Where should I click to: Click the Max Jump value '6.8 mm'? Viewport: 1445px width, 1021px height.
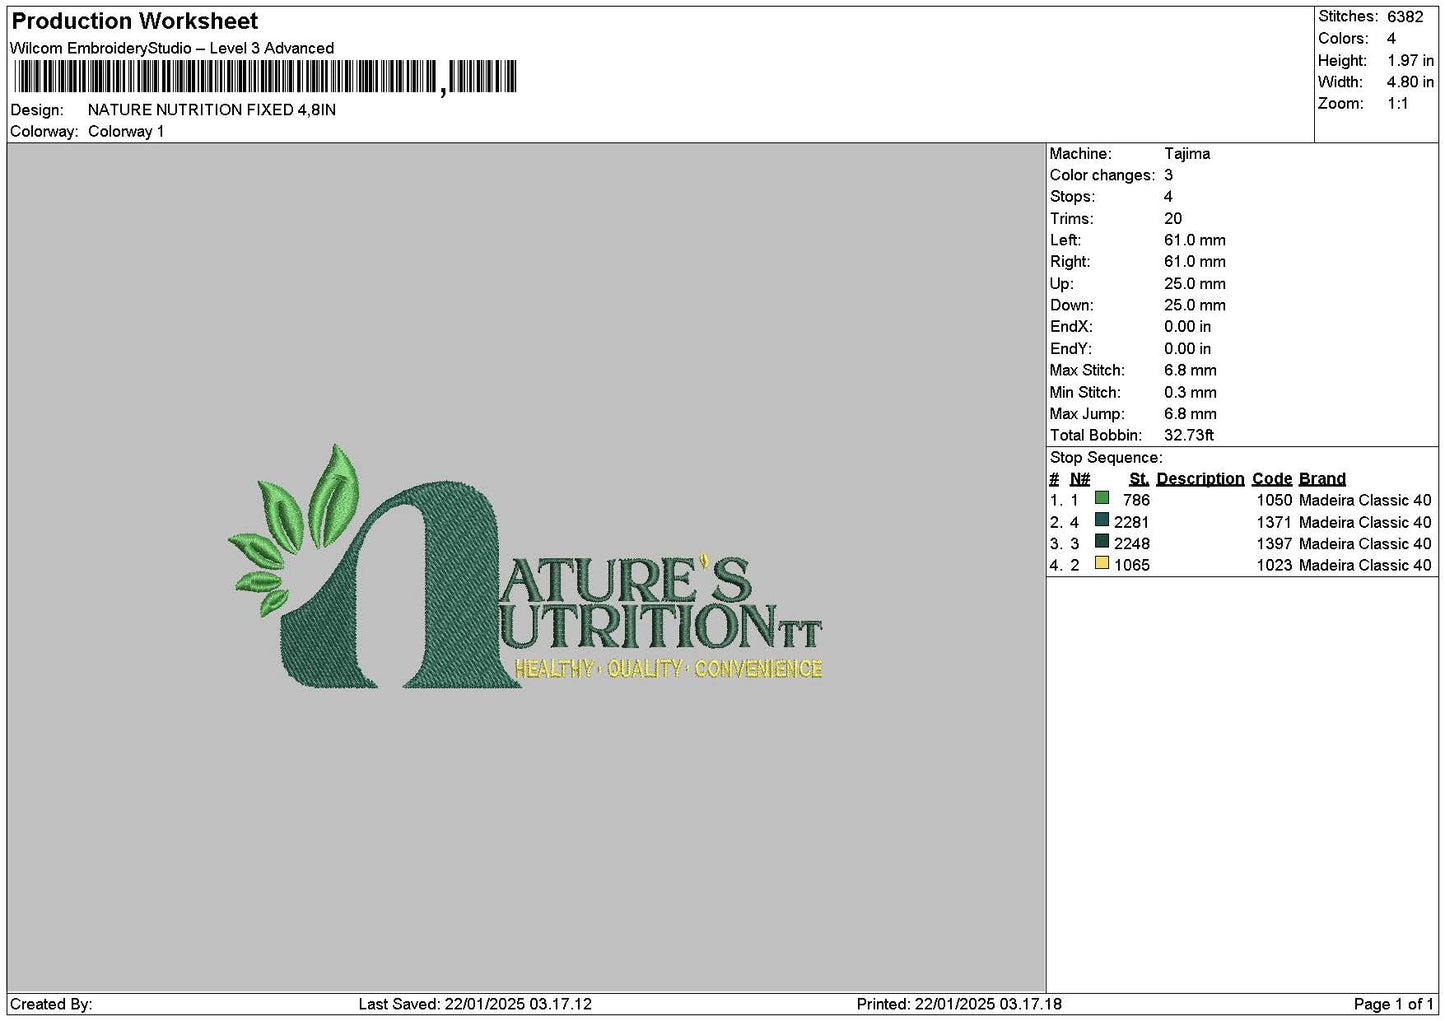1190,414
